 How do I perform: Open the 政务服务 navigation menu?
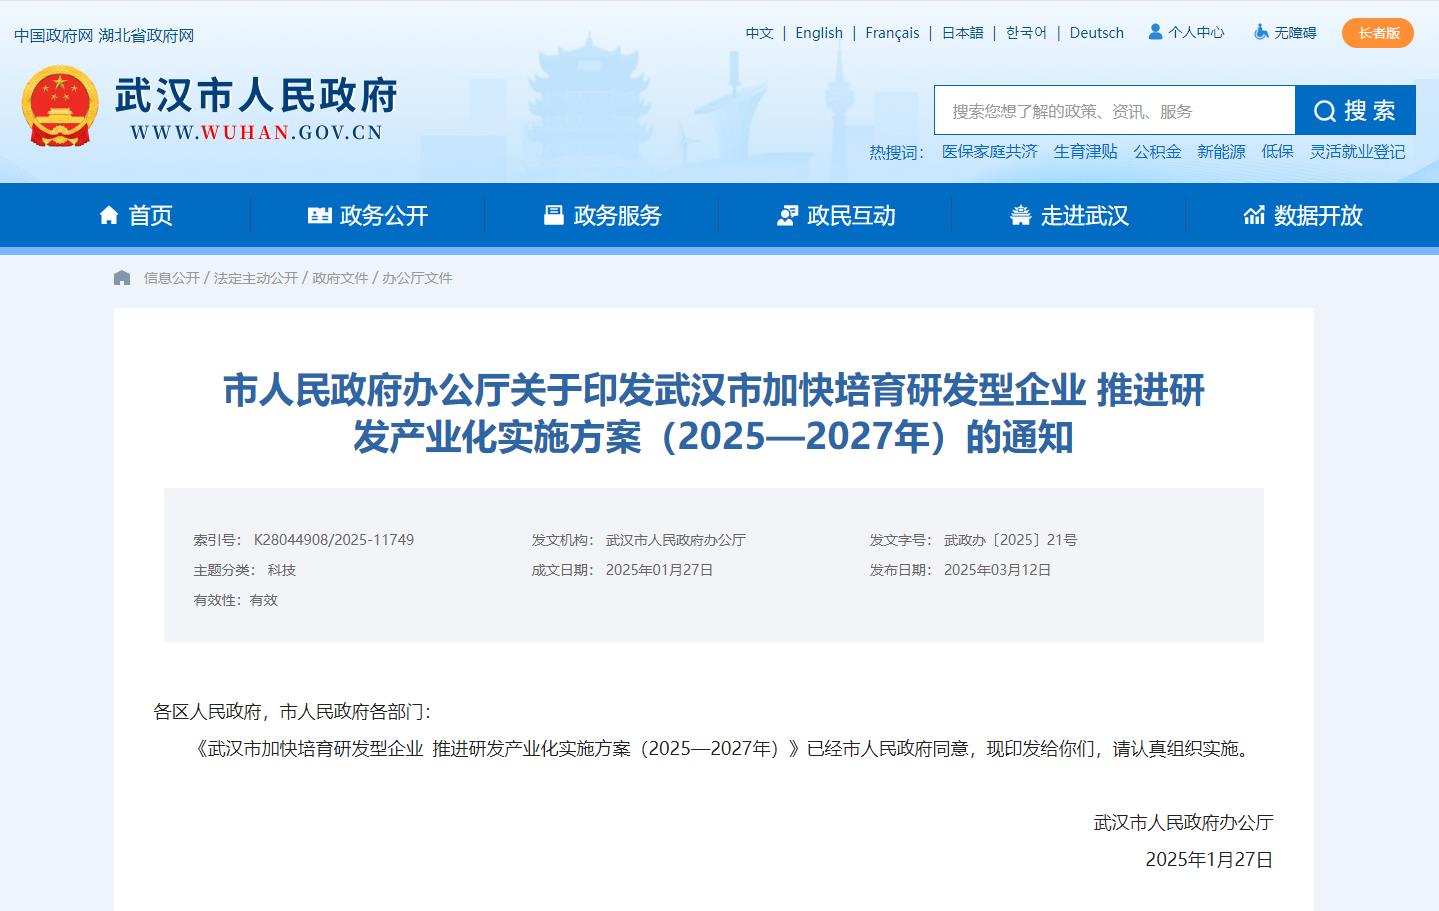[x=602, y=215]
